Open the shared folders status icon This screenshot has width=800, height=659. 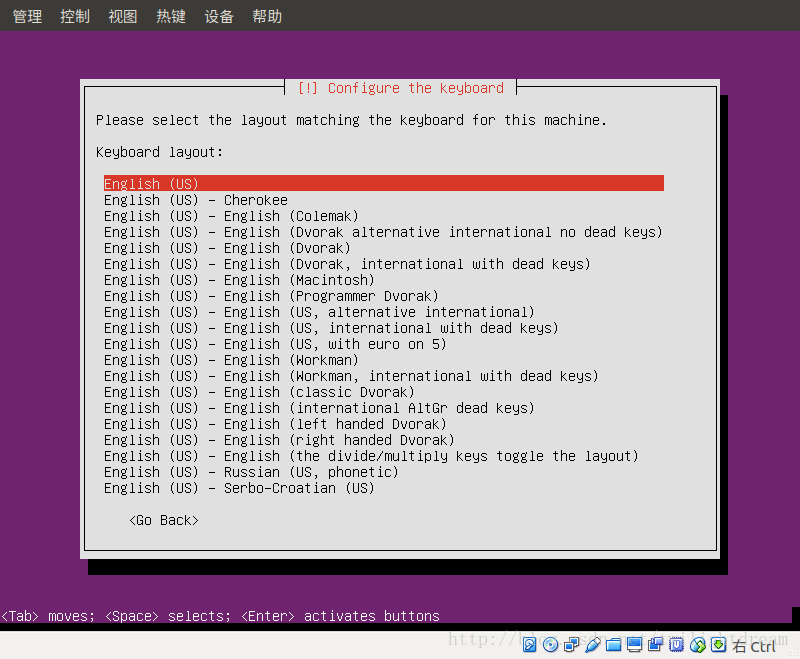(614, 645)
